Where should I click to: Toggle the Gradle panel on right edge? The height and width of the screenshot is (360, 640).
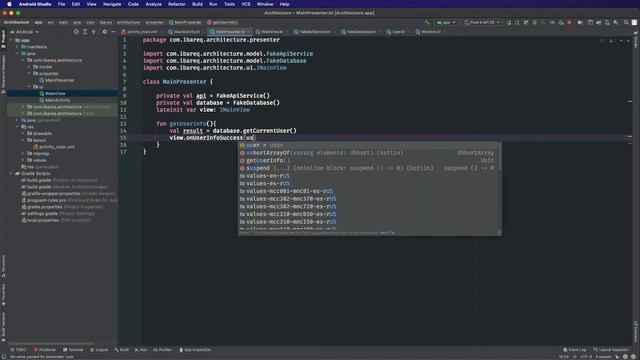[636, 41]
